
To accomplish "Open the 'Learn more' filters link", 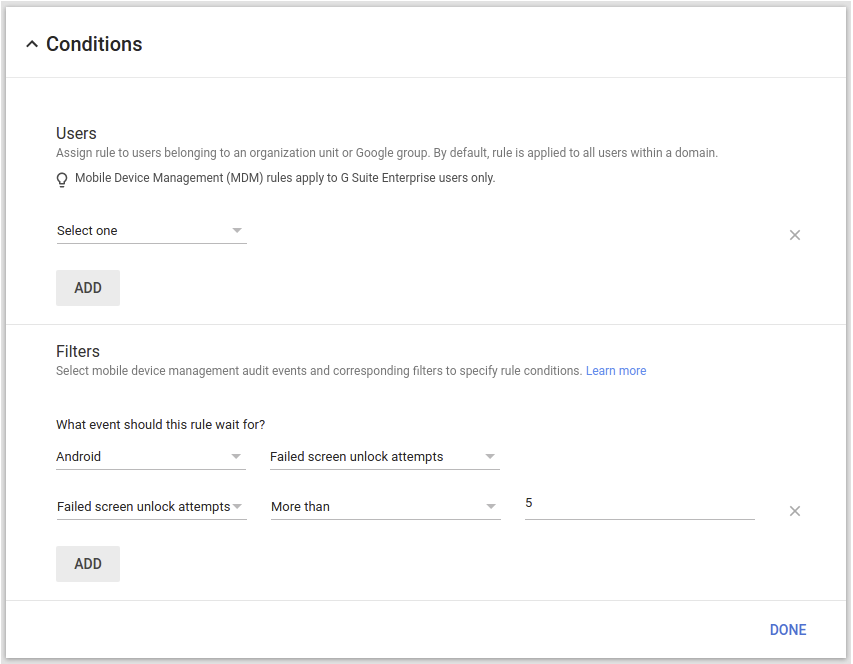I will [616, 371].
